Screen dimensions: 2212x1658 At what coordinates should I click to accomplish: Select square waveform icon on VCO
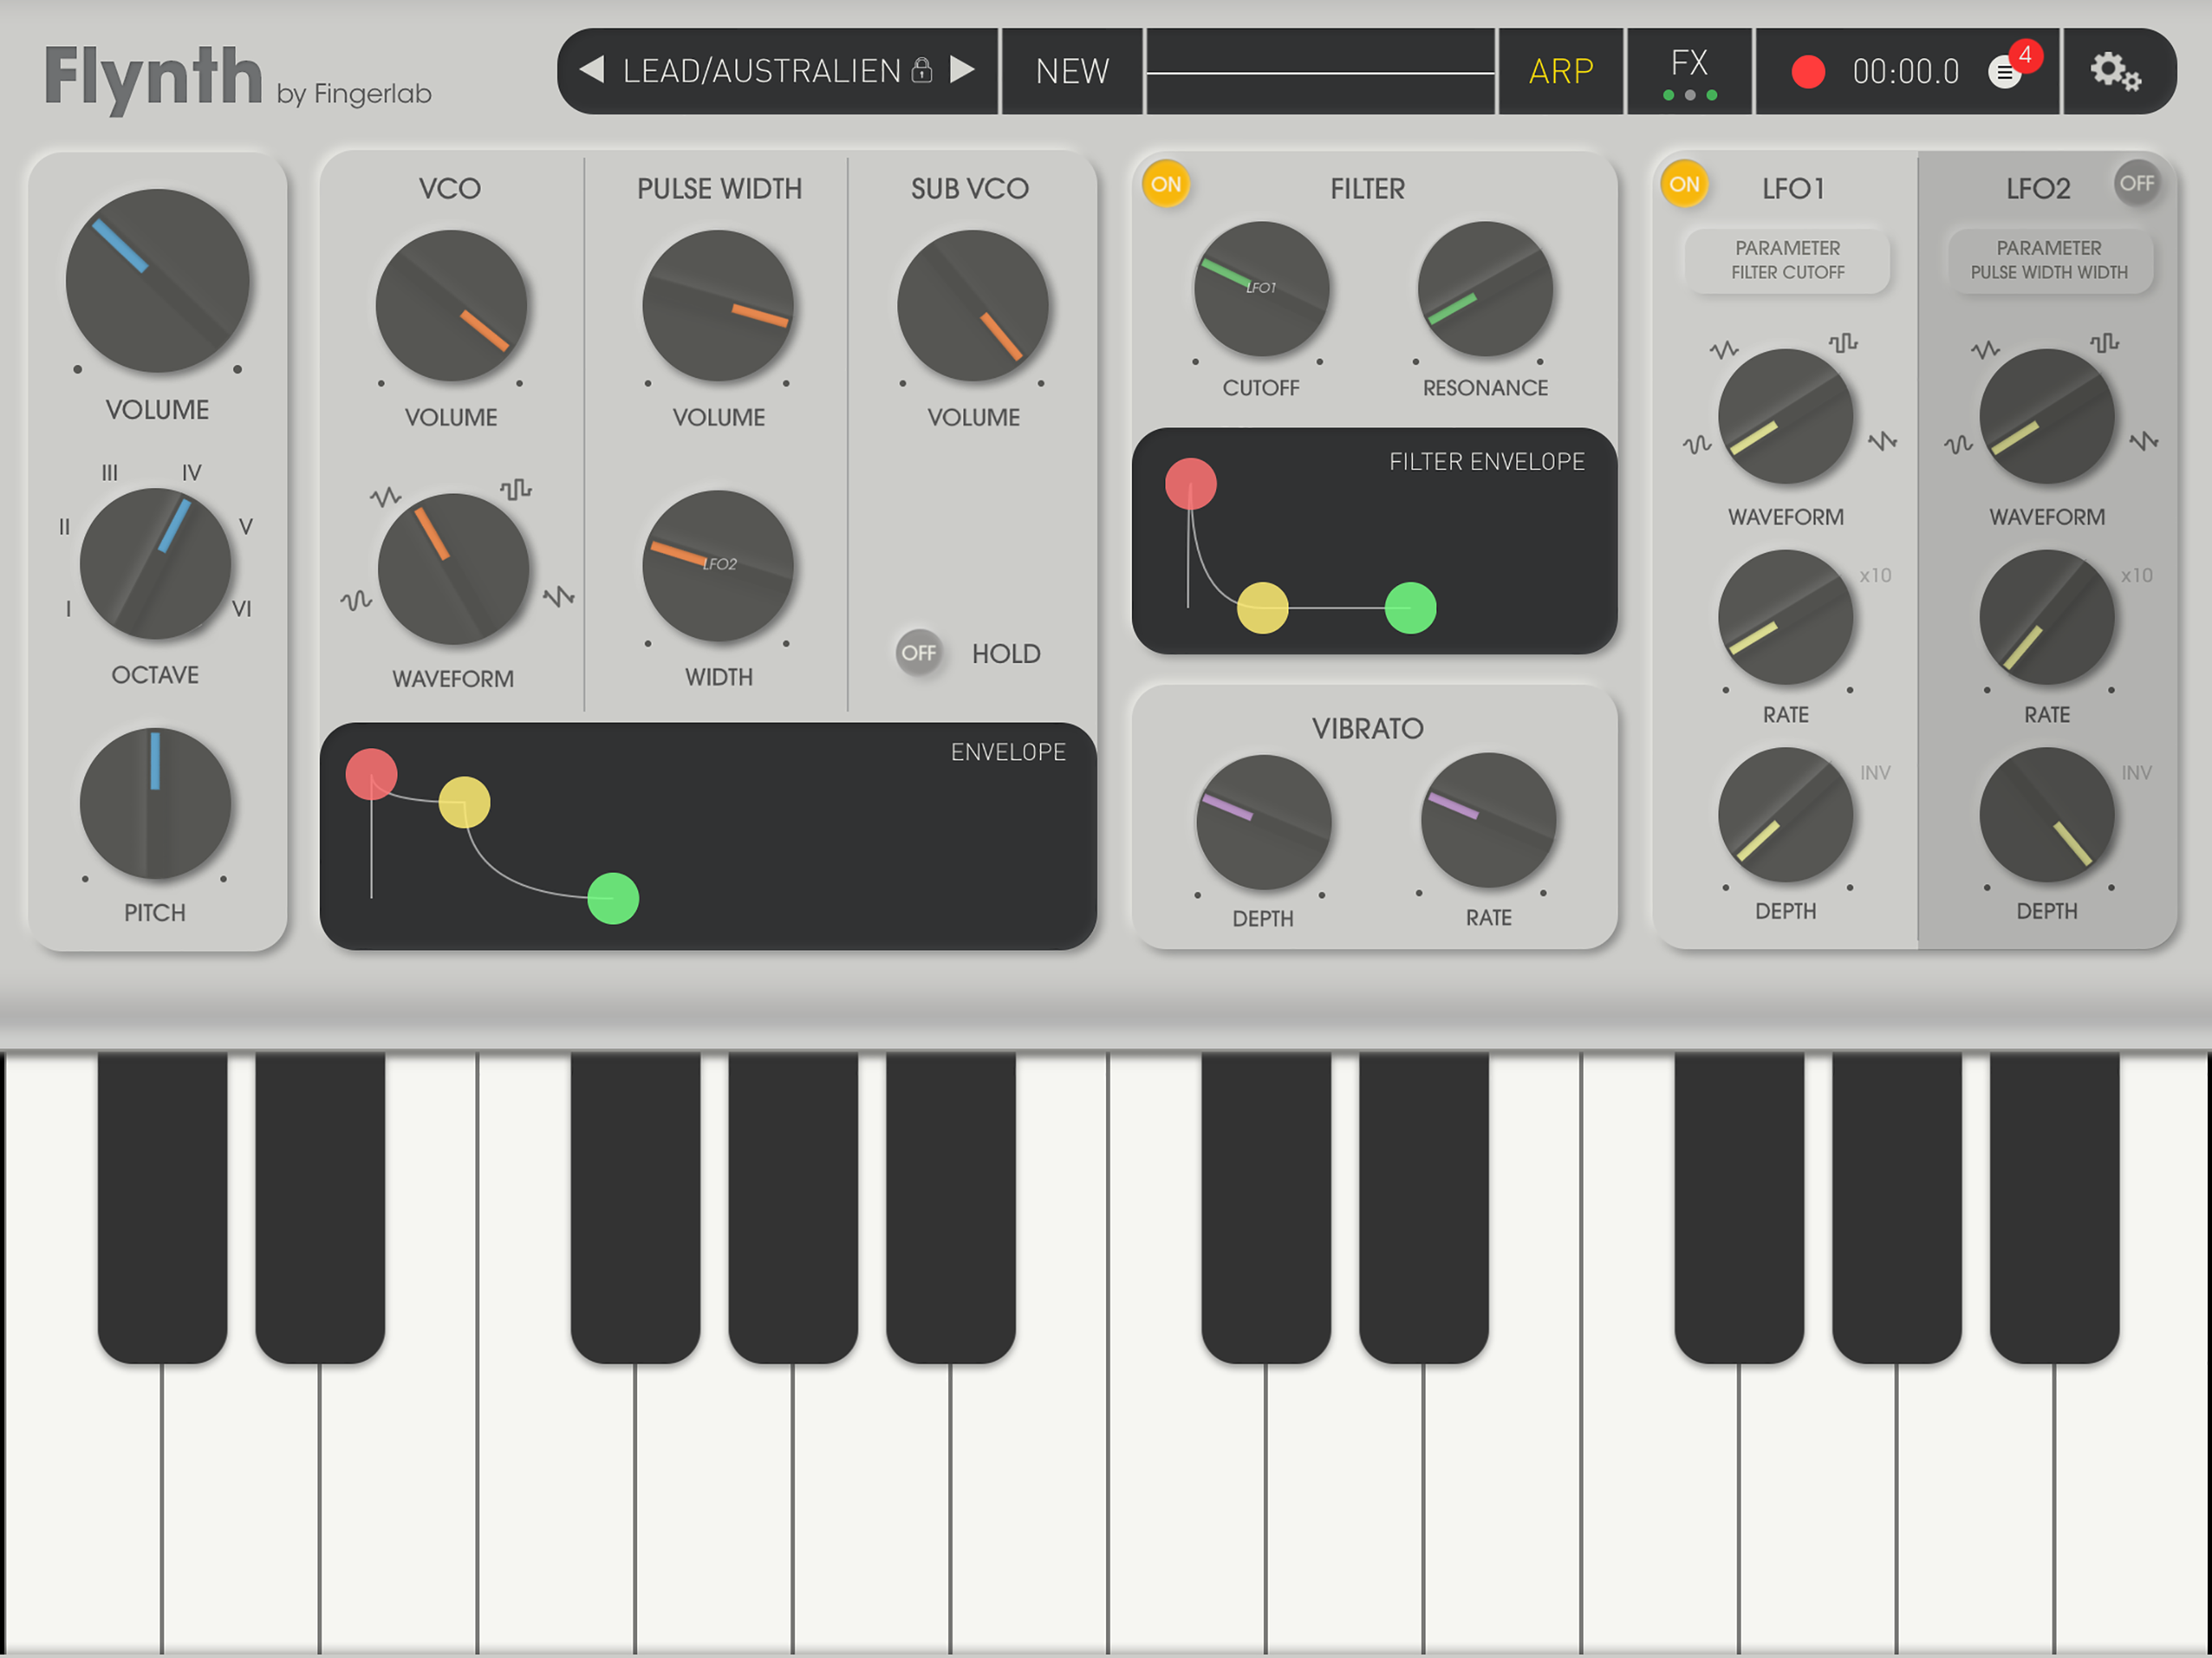516,489
